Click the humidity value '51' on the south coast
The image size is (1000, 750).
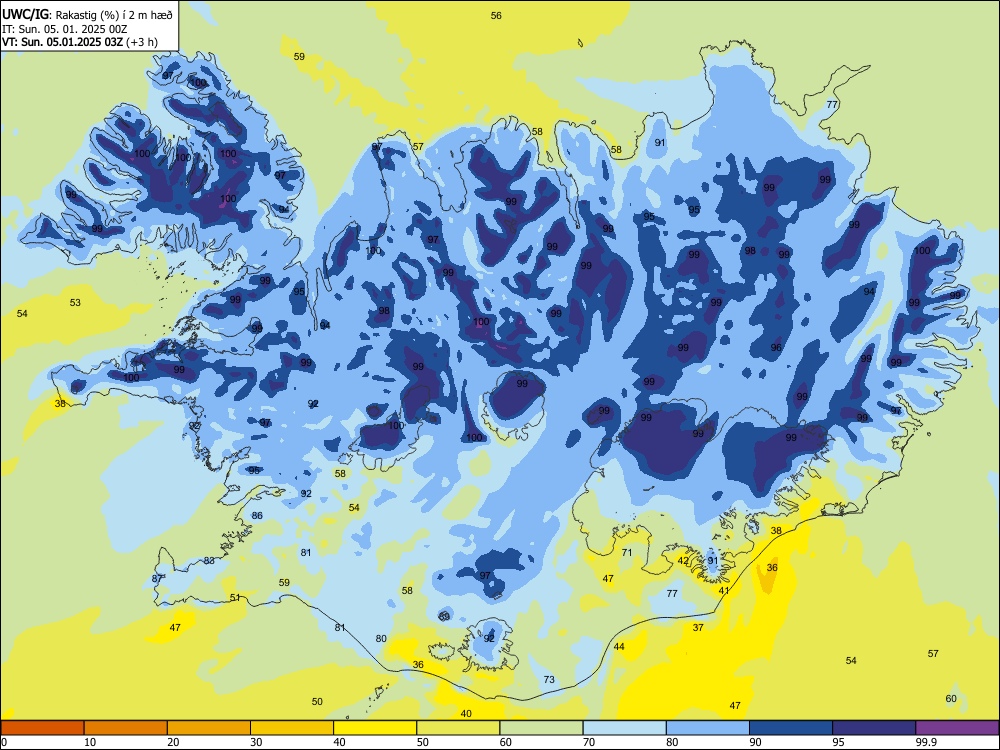point(235,598)
